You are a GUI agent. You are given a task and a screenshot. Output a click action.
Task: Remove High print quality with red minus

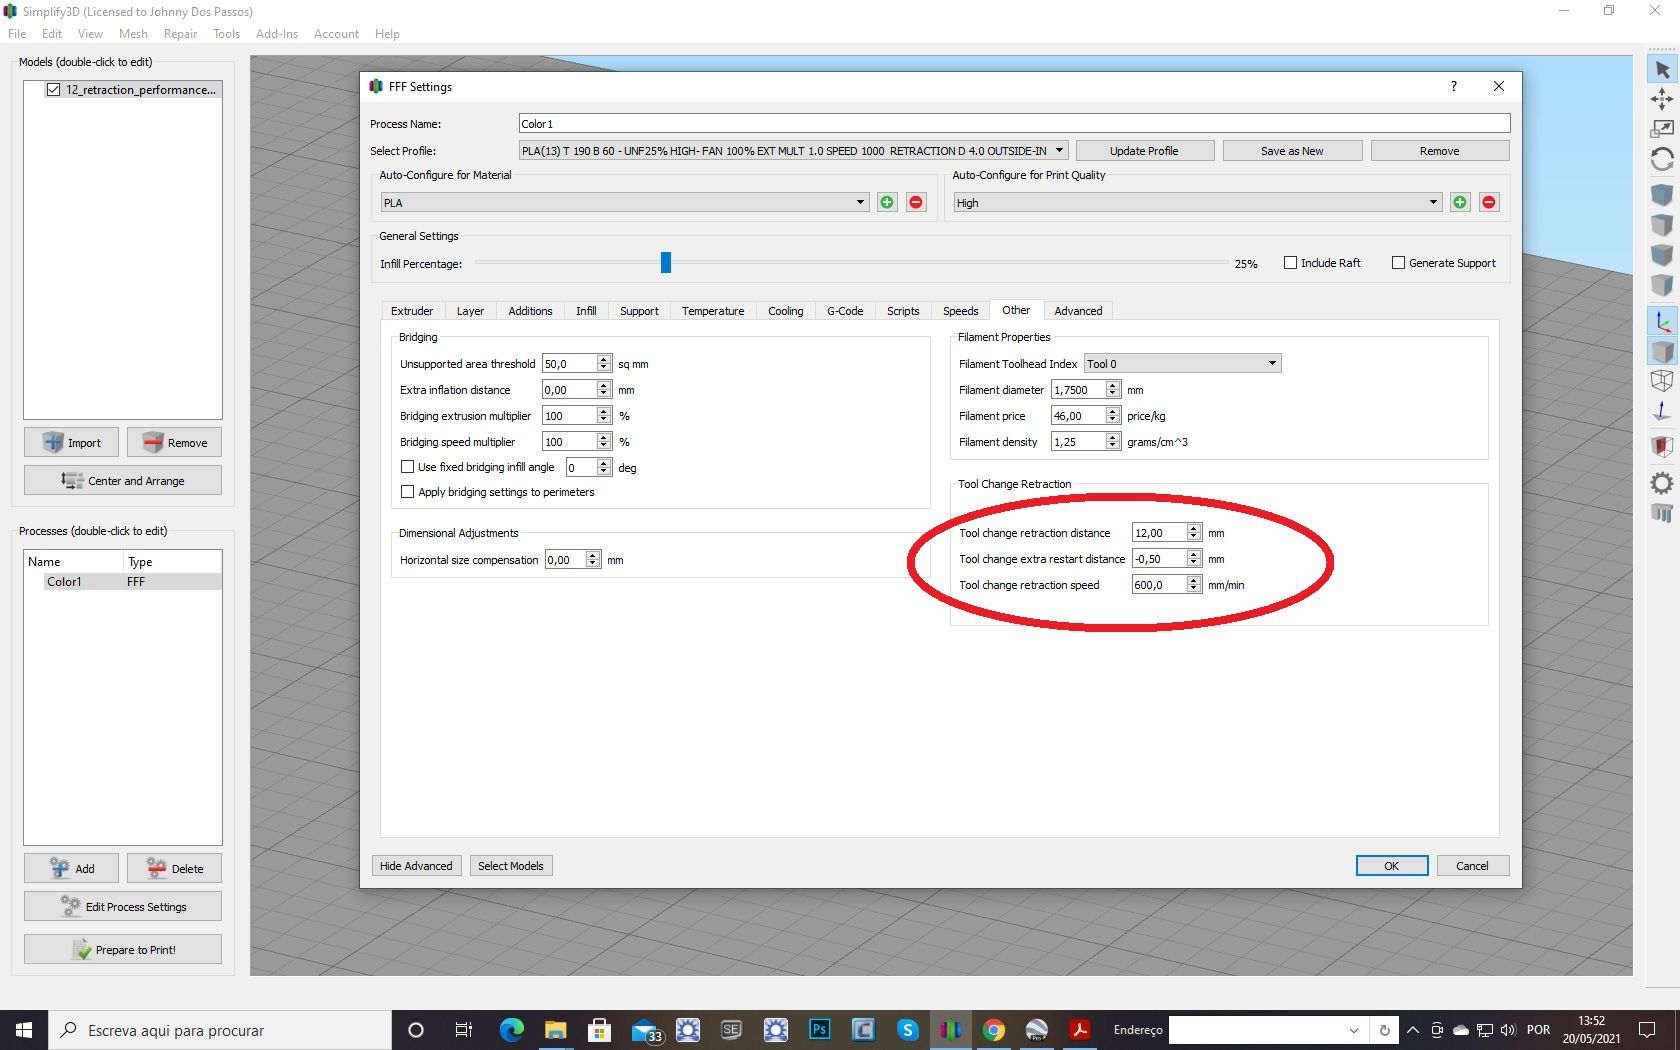pos(1489,202)
